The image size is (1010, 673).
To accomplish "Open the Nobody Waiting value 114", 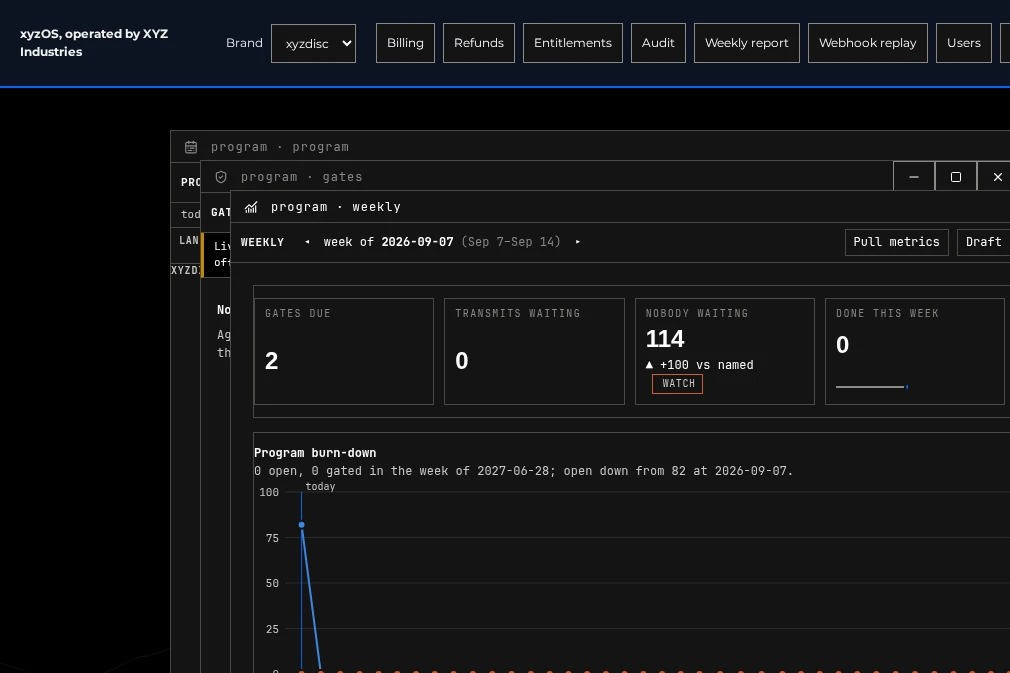I will (x=665, y=339).
